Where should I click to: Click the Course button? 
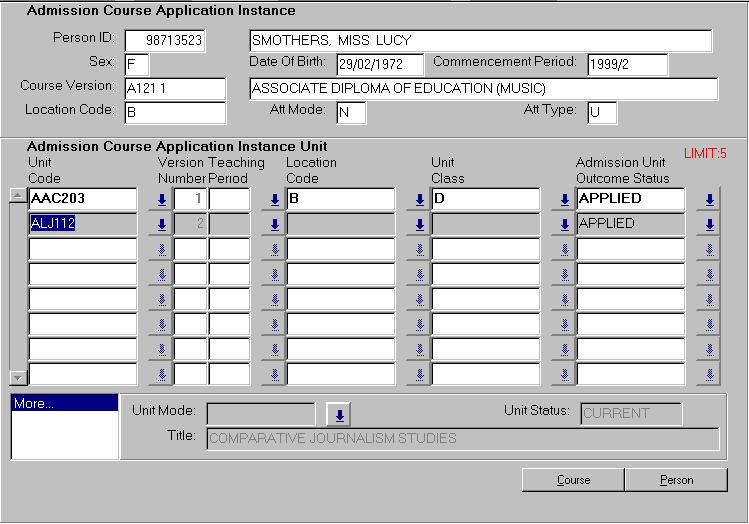pos(573,480)
